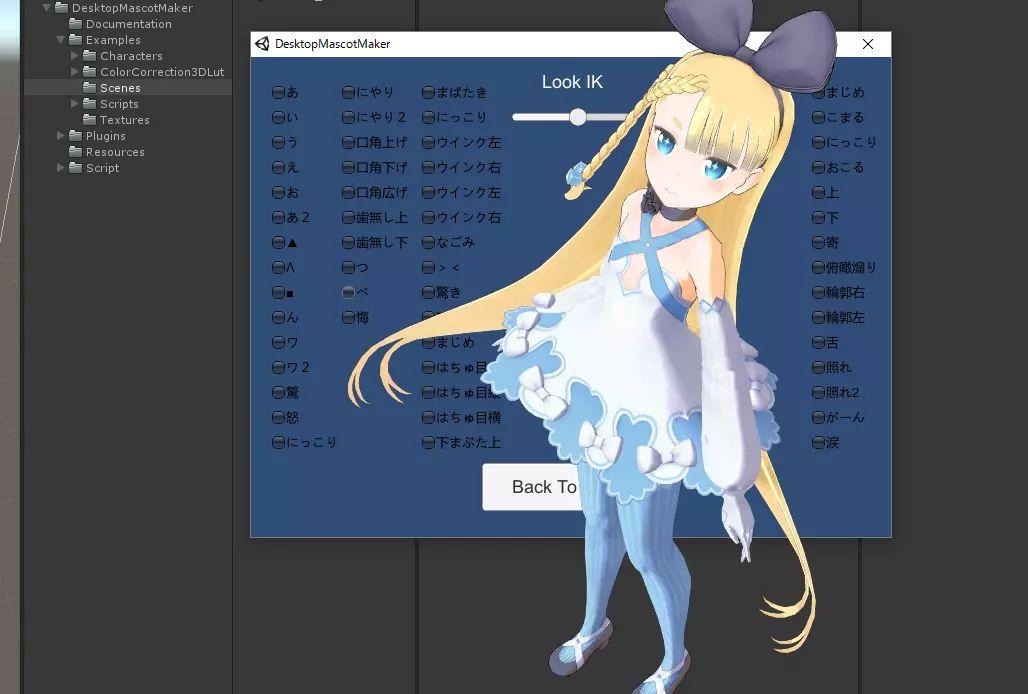Click the Characters folder icon

[x=89, y=56]
